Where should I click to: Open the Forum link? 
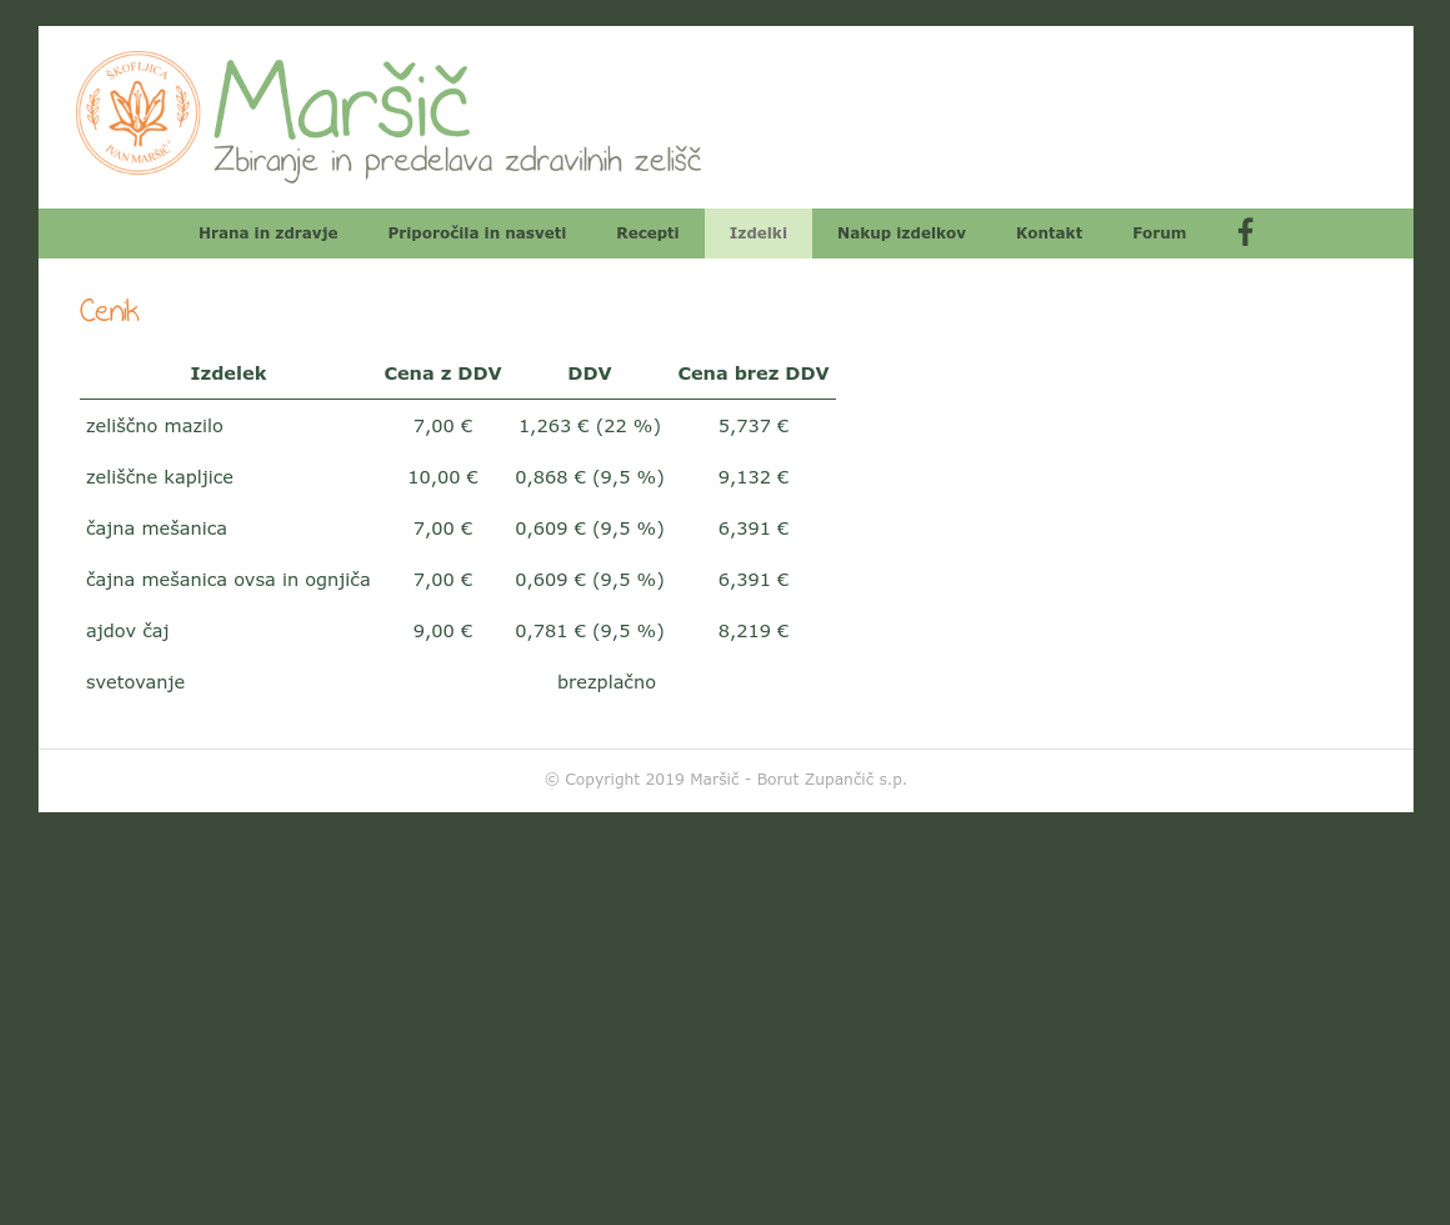tap(1159, 233)
